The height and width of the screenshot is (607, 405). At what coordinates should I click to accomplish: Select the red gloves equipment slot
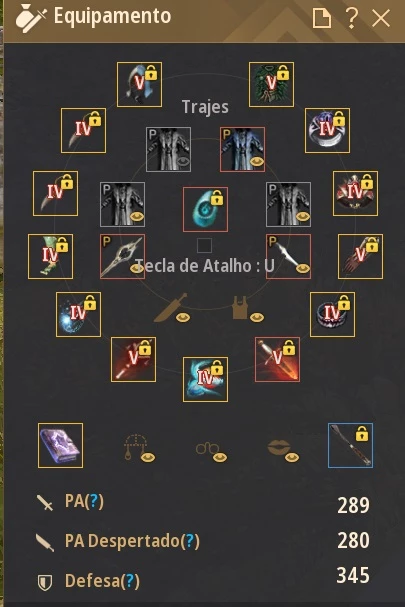point(360,256)
